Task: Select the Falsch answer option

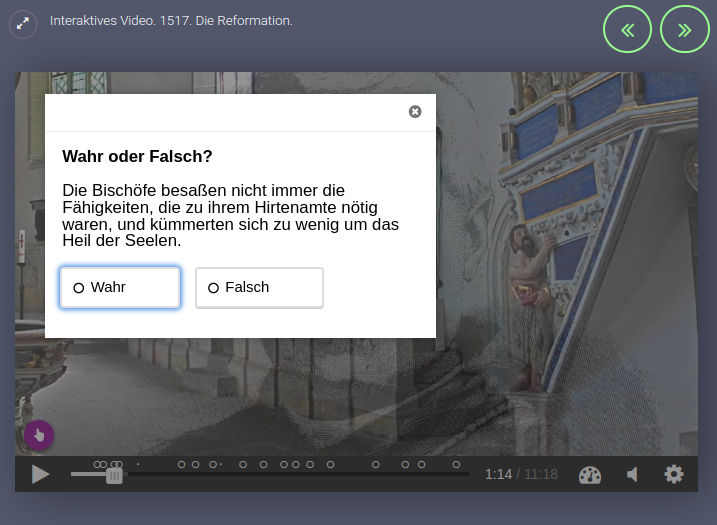Action: pos(259,288)
